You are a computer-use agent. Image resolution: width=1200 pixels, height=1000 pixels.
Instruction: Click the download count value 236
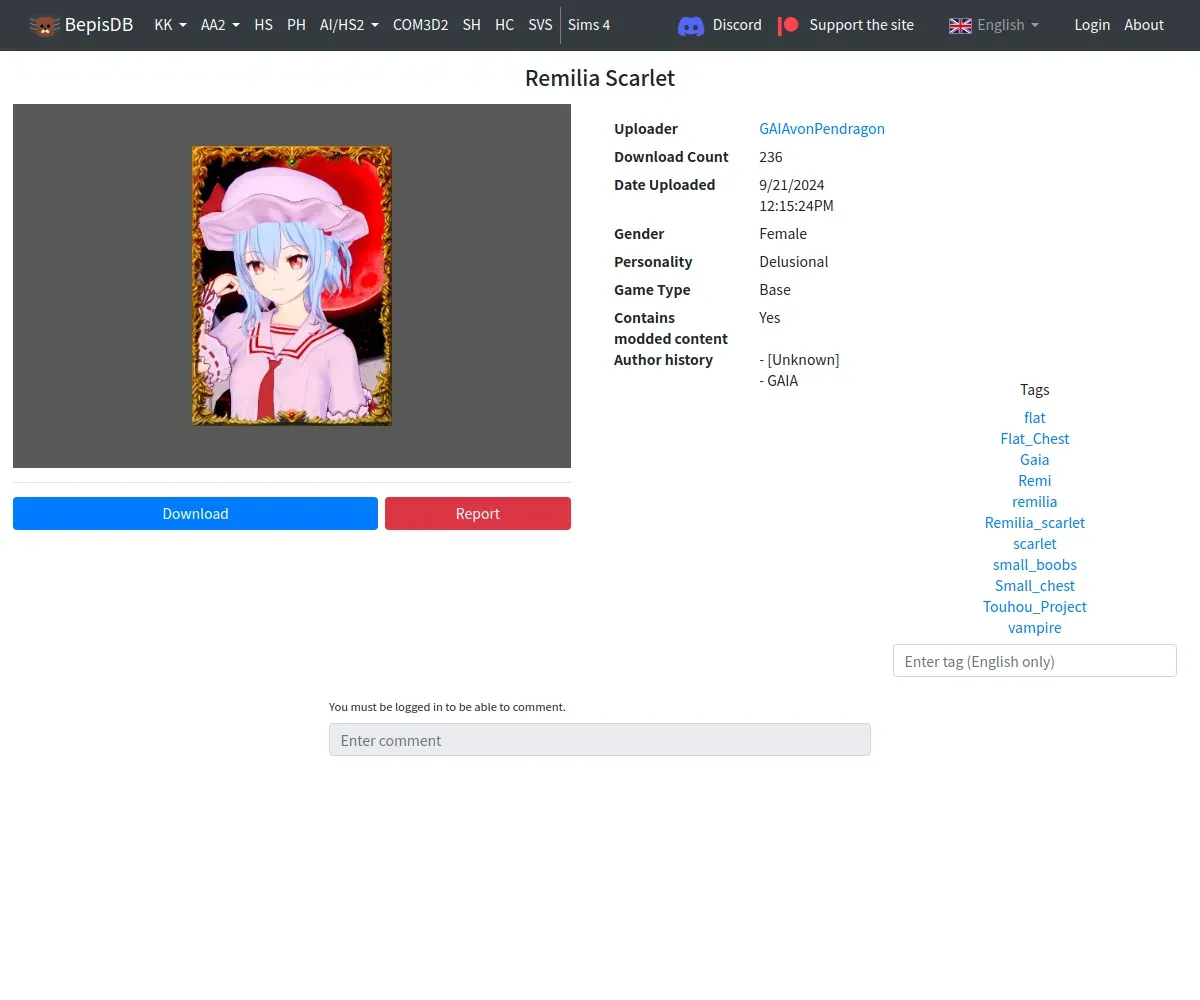771,157
